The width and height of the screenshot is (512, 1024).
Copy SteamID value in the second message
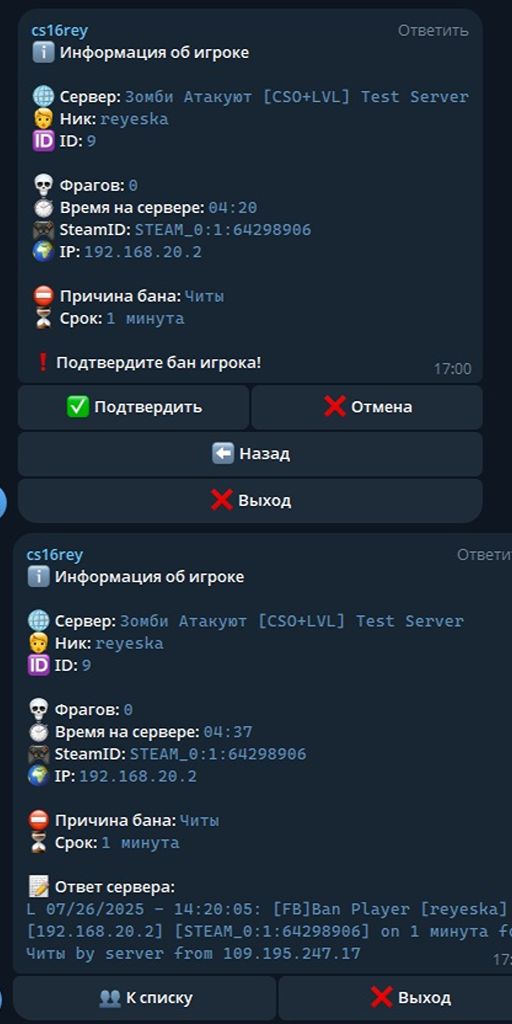217,754
